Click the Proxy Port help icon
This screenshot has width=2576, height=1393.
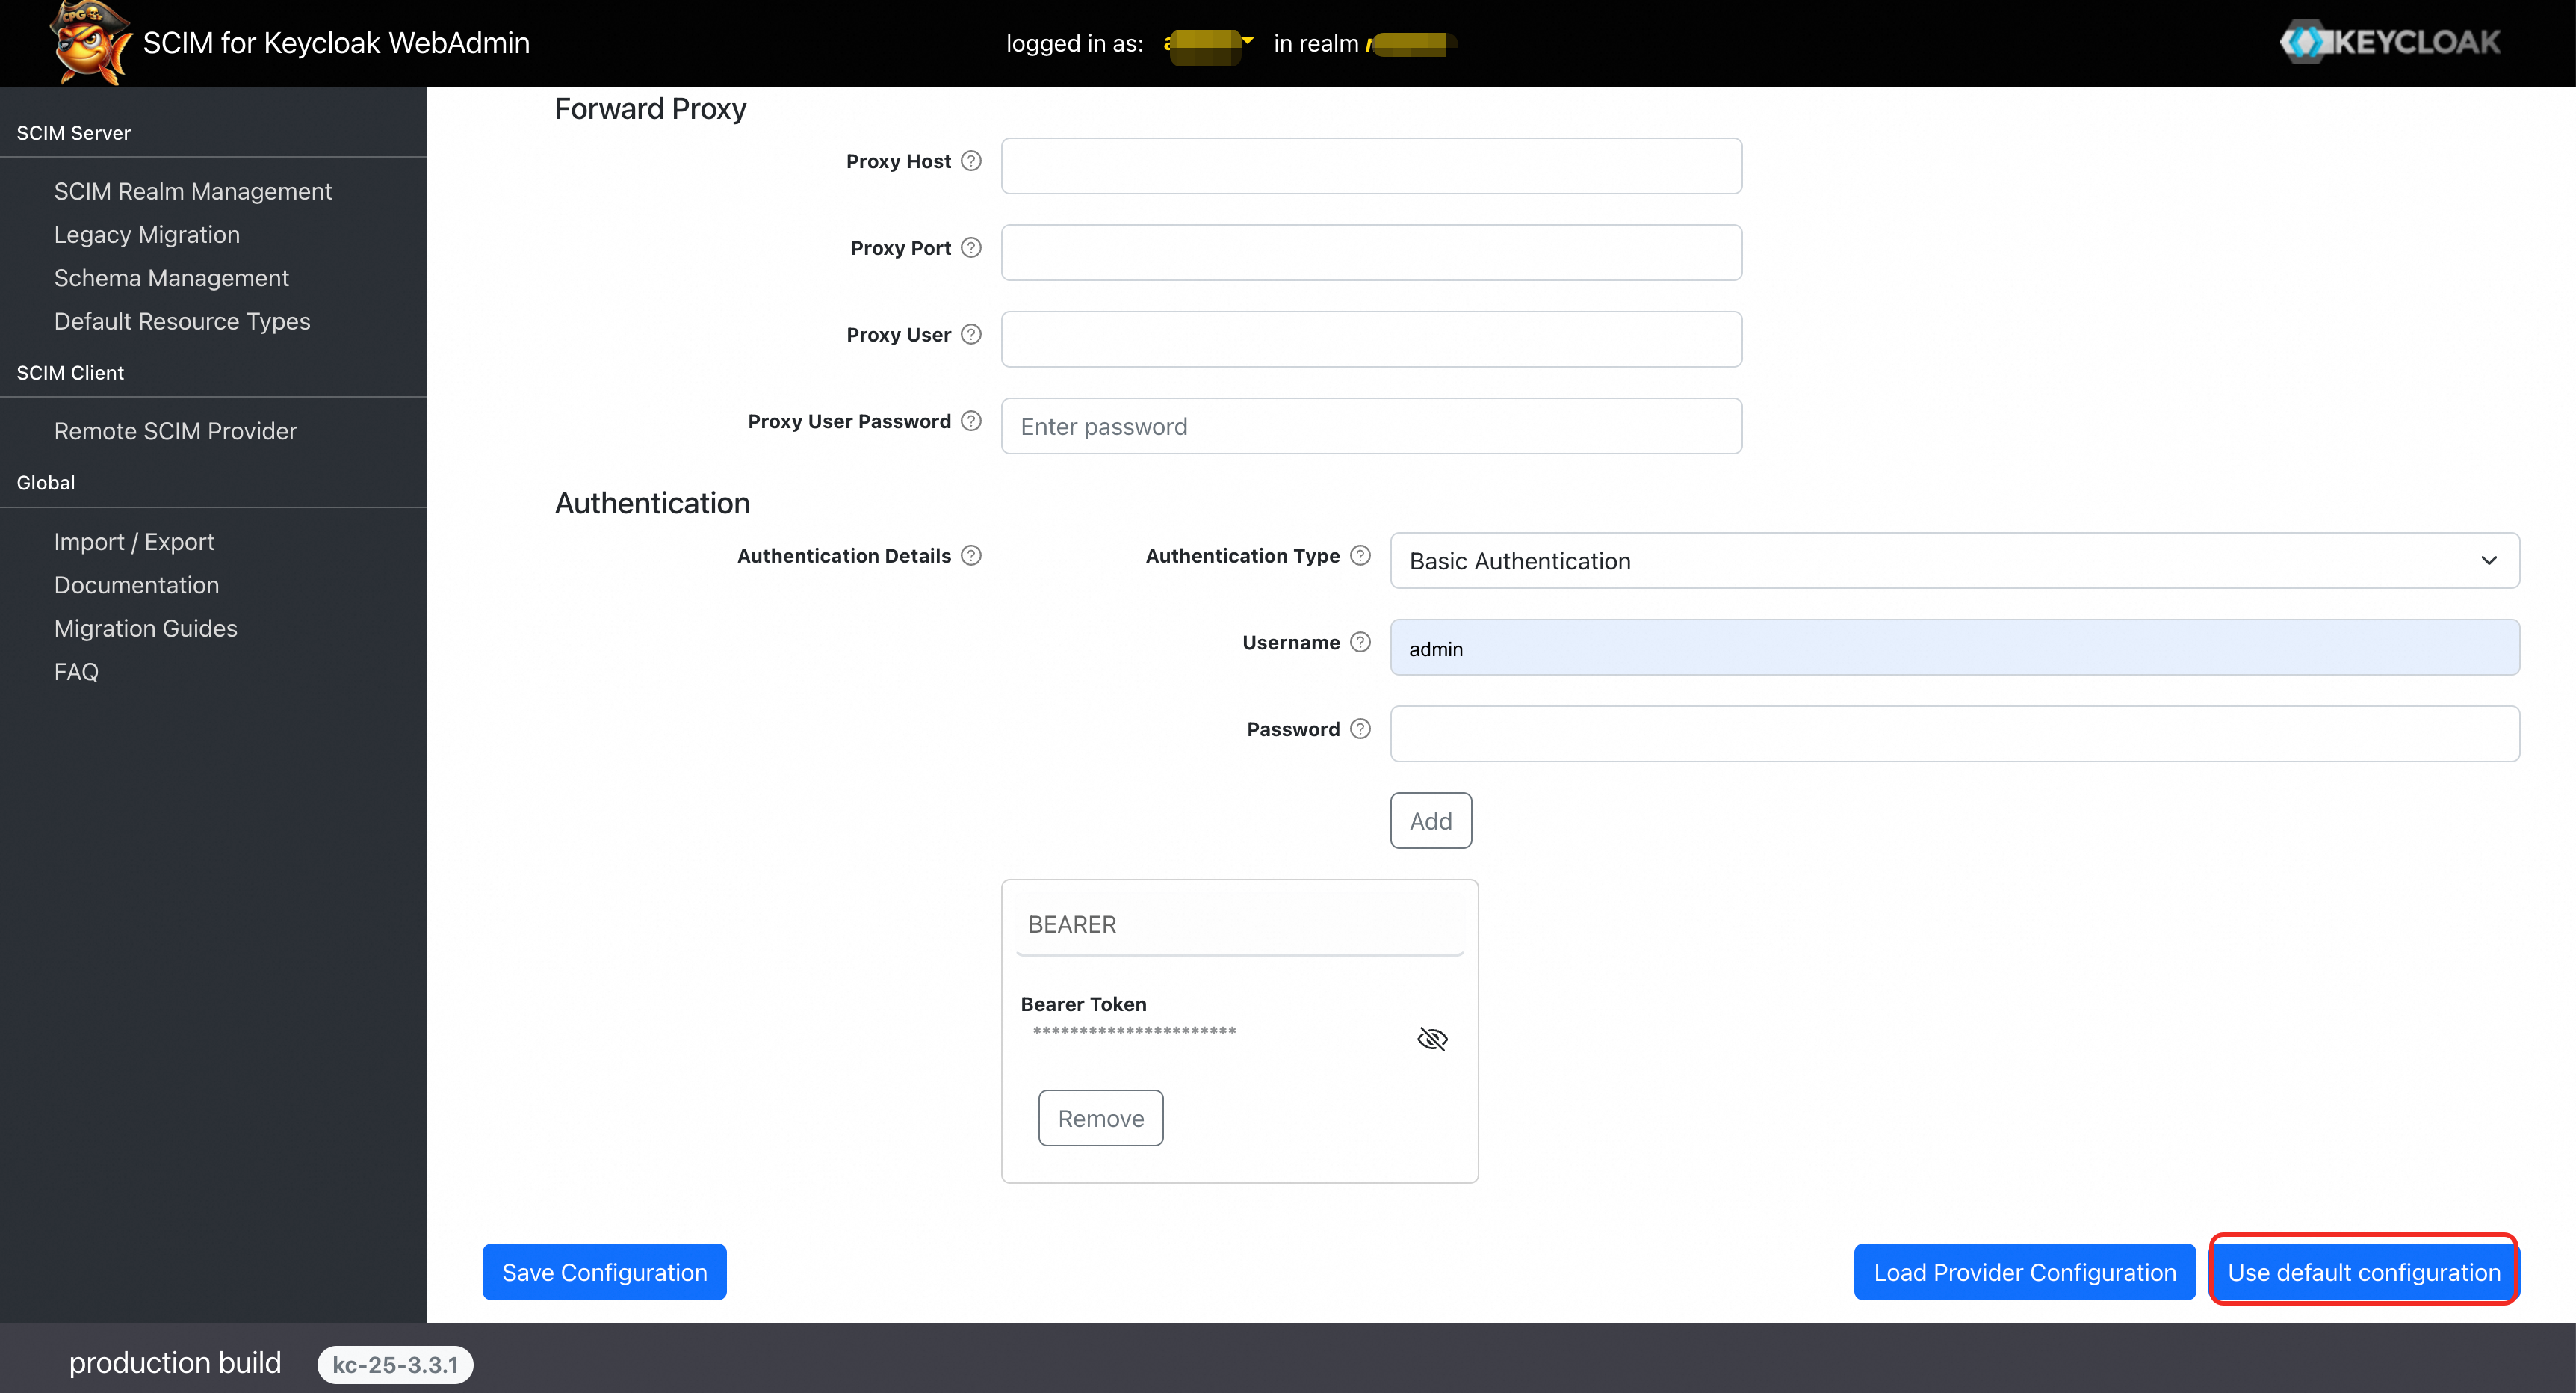(x=971, y=247)
